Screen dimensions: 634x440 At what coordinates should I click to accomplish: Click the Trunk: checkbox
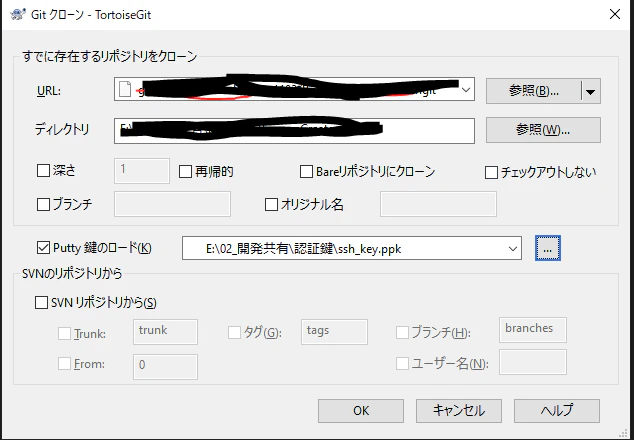64,334
